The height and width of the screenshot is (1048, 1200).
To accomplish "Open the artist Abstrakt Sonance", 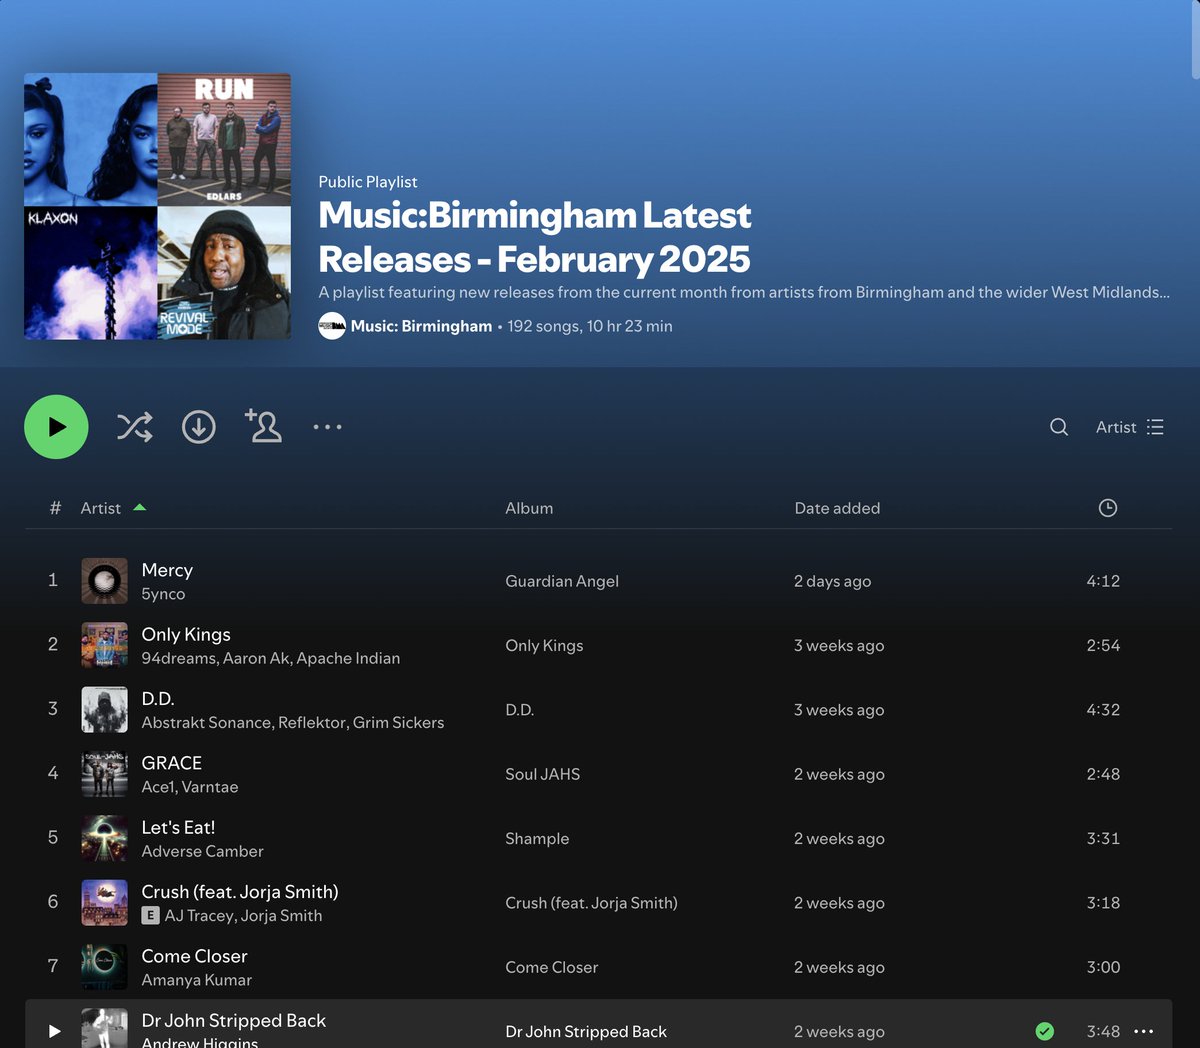I will coord(206,722).
